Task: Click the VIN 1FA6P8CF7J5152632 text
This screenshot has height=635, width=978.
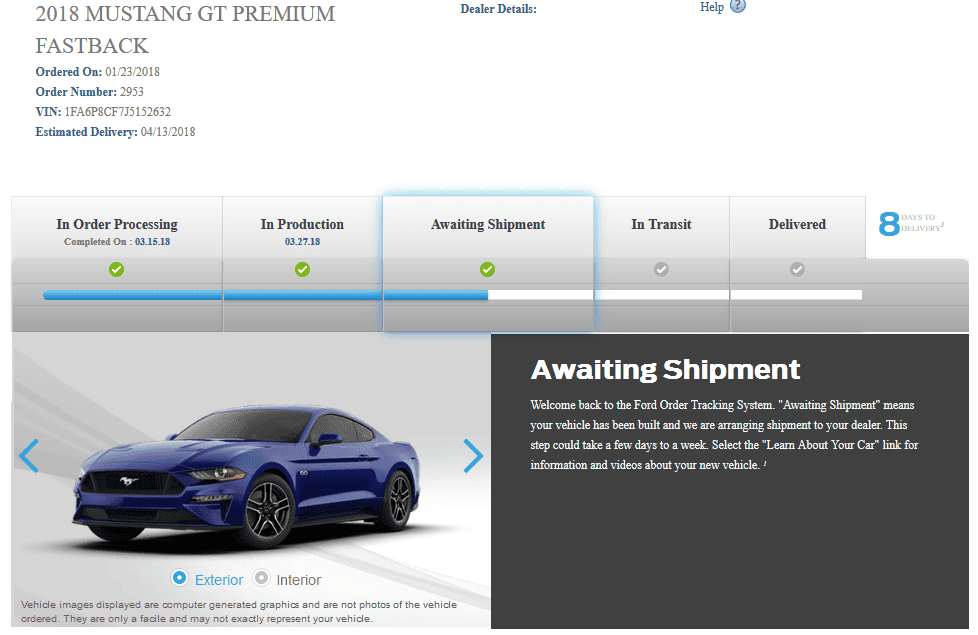Action: [x=103, y=112]
